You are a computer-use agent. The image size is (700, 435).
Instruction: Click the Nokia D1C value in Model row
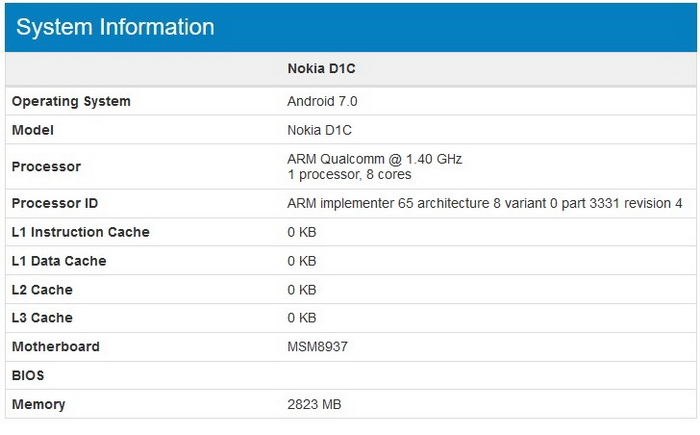(319, 130)
